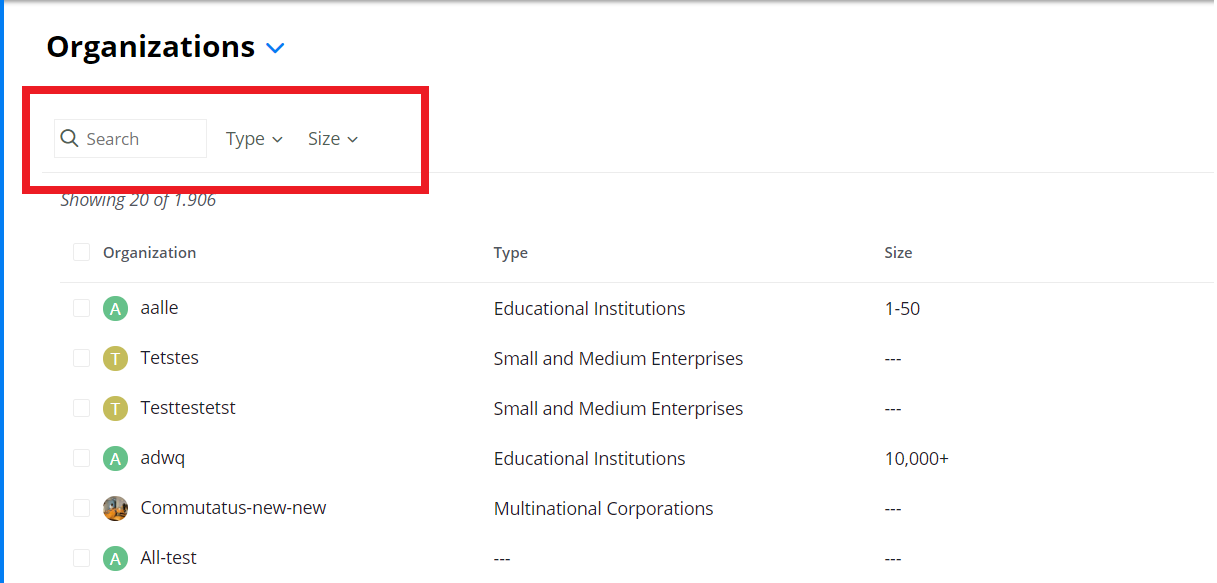The height and width of the screenshot is (583, 1217).
Task: Open the All-test organization link
Action: pyautogui.click(x=169, y=558)
